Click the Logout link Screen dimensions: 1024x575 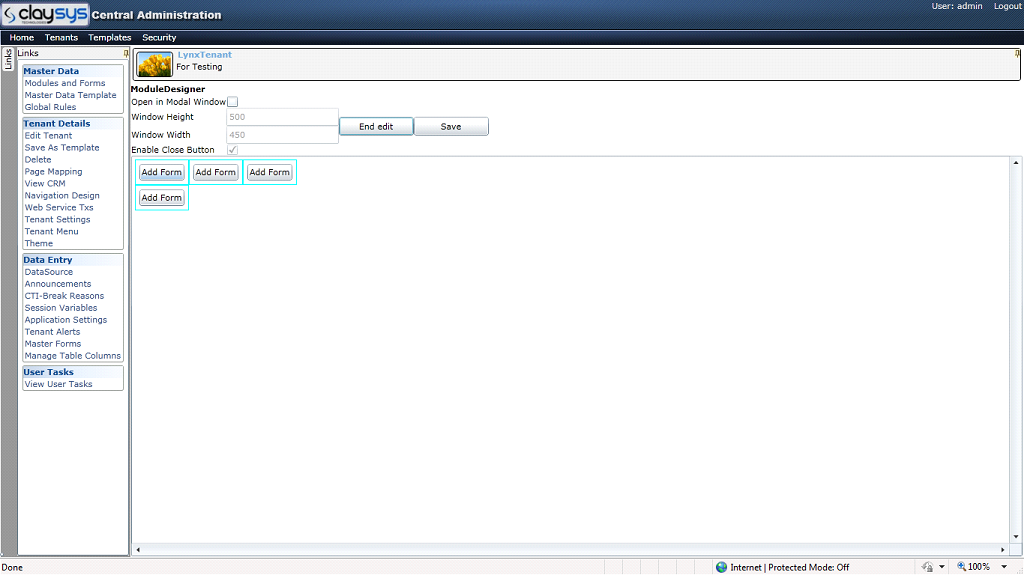tap(1008, 6)
